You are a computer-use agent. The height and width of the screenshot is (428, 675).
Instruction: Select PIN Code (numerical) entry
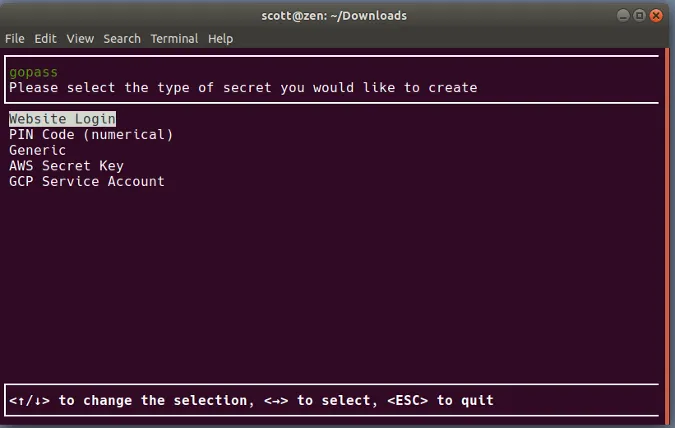(91, 135)
